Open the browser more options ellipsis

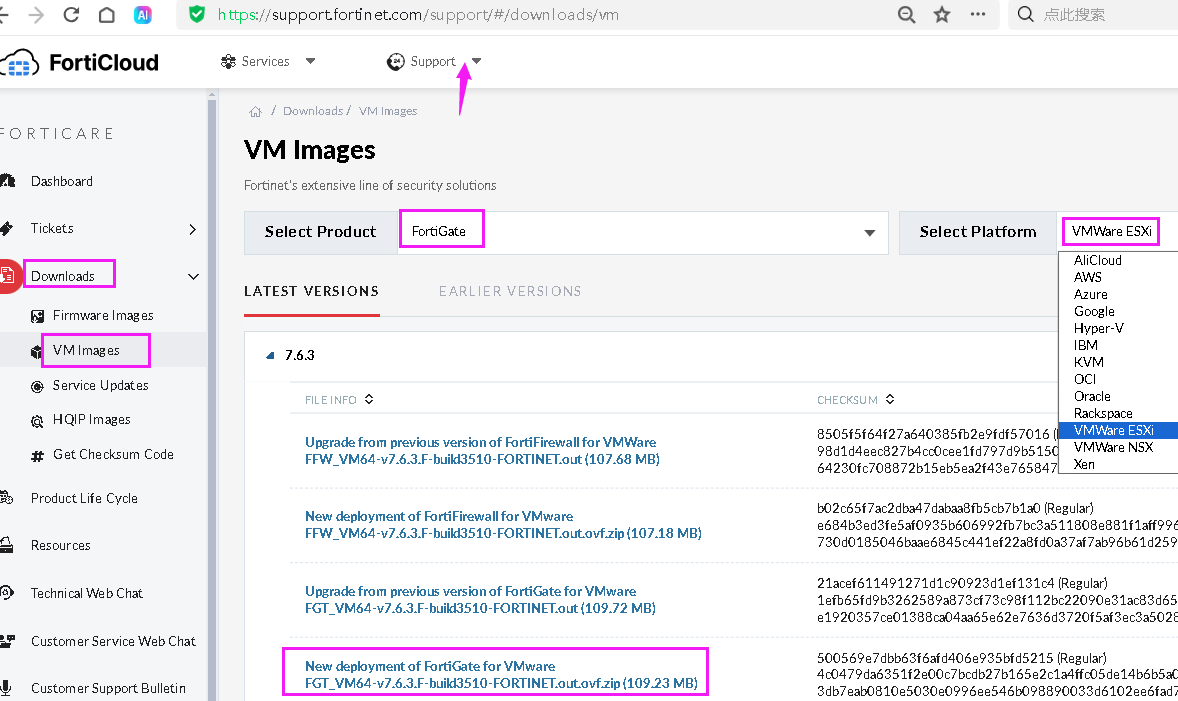point(977,14)
